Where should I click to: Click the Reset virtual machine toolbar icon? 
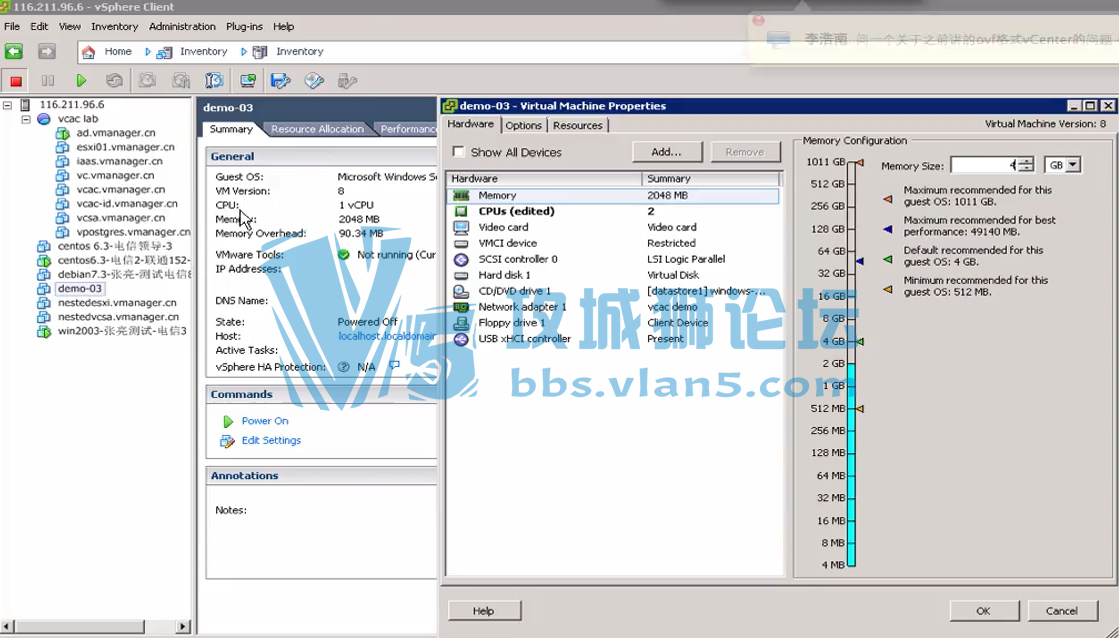click(x=114, y=81)
